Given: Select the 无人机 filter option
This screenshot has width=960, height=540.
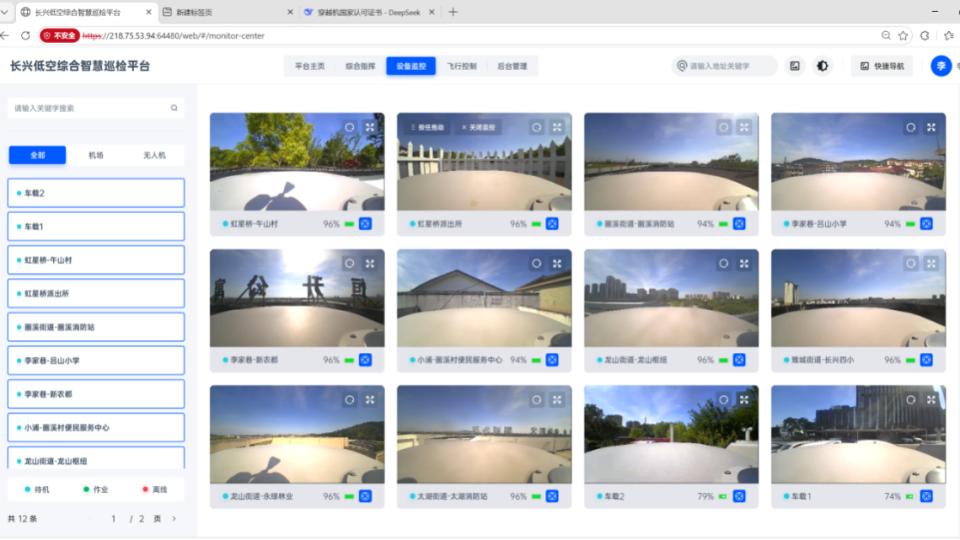Looking at the screenshot, I should click(x=154, y=156).
